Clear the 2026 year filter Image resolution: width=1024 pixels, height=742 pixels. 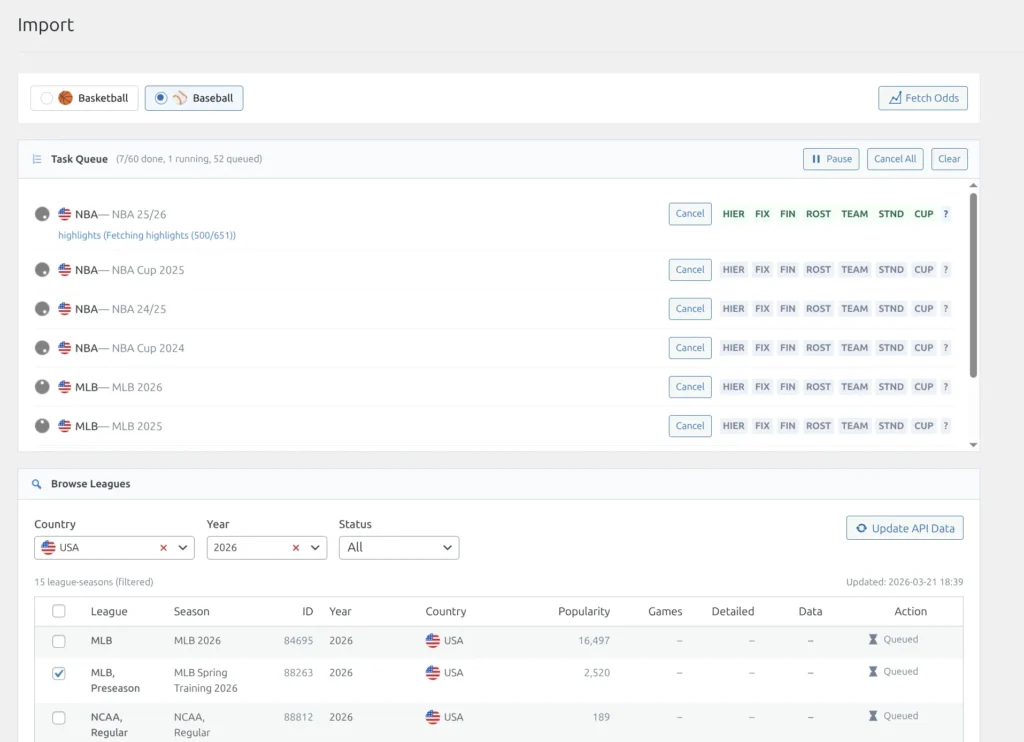point(296,548)
